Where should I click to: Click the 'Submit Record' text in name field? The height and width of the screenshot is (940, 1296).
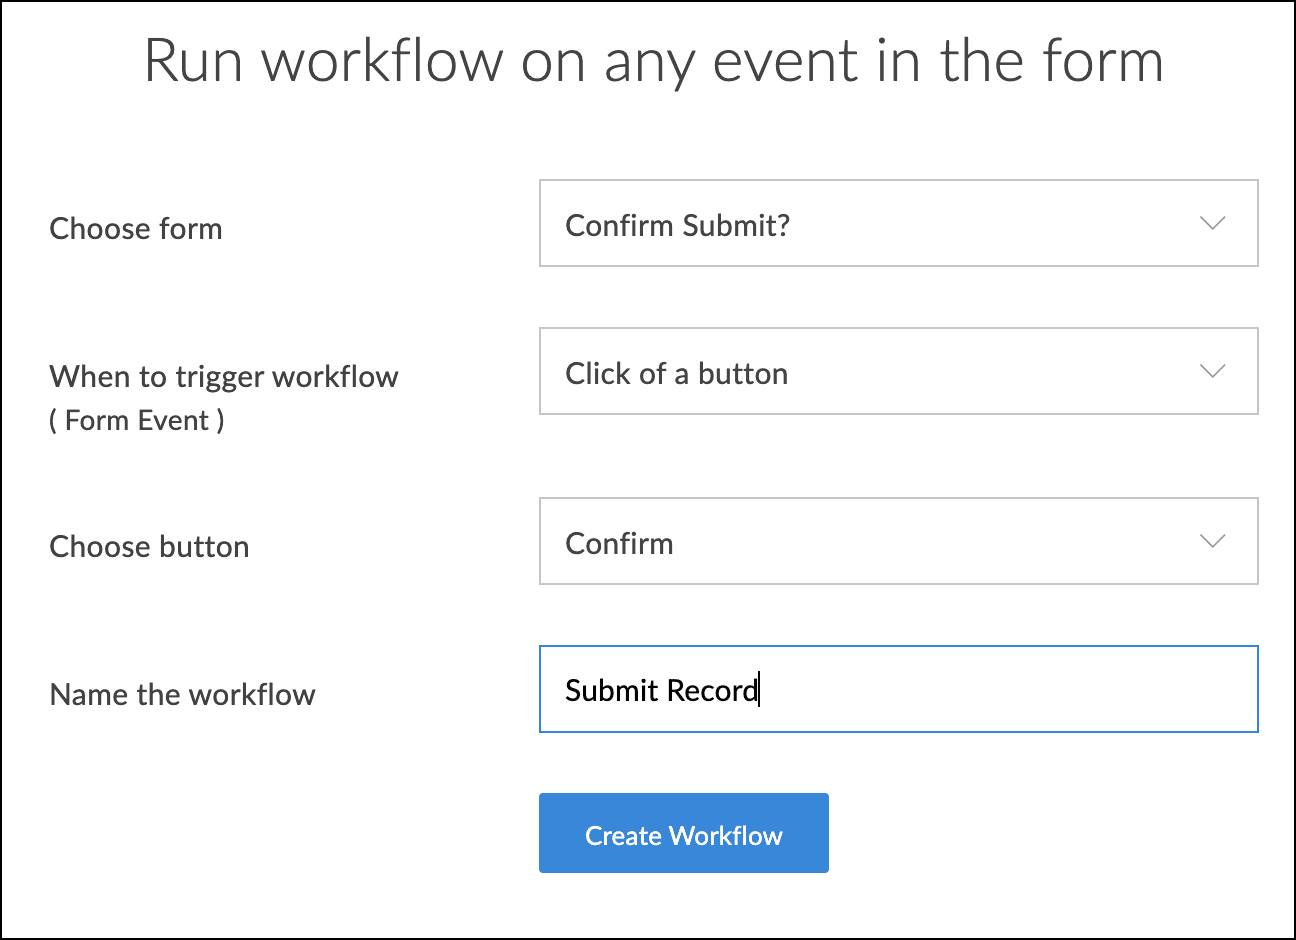[661, 690]
